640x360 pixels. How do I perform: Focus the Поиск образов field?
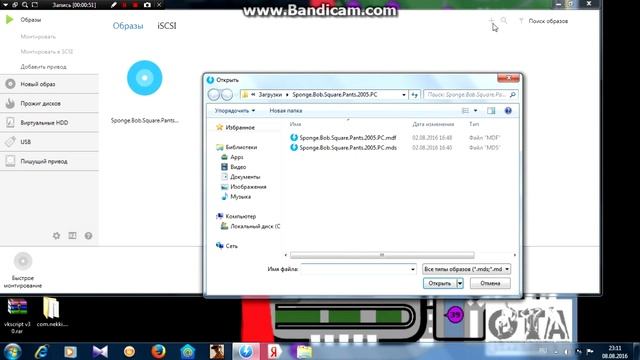click(548, 21)
